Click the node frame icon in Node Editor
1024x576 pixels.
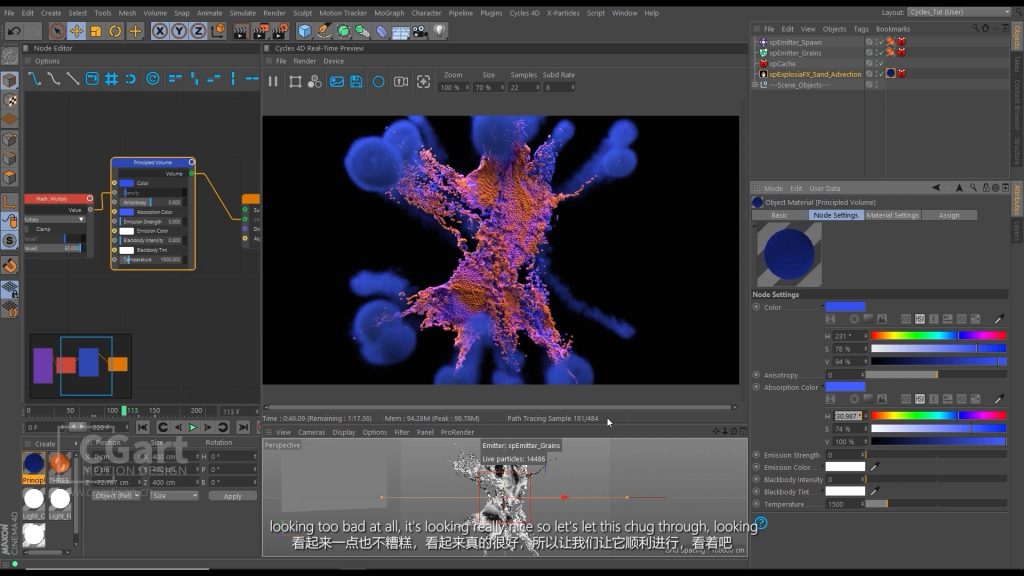pos(92,79)
